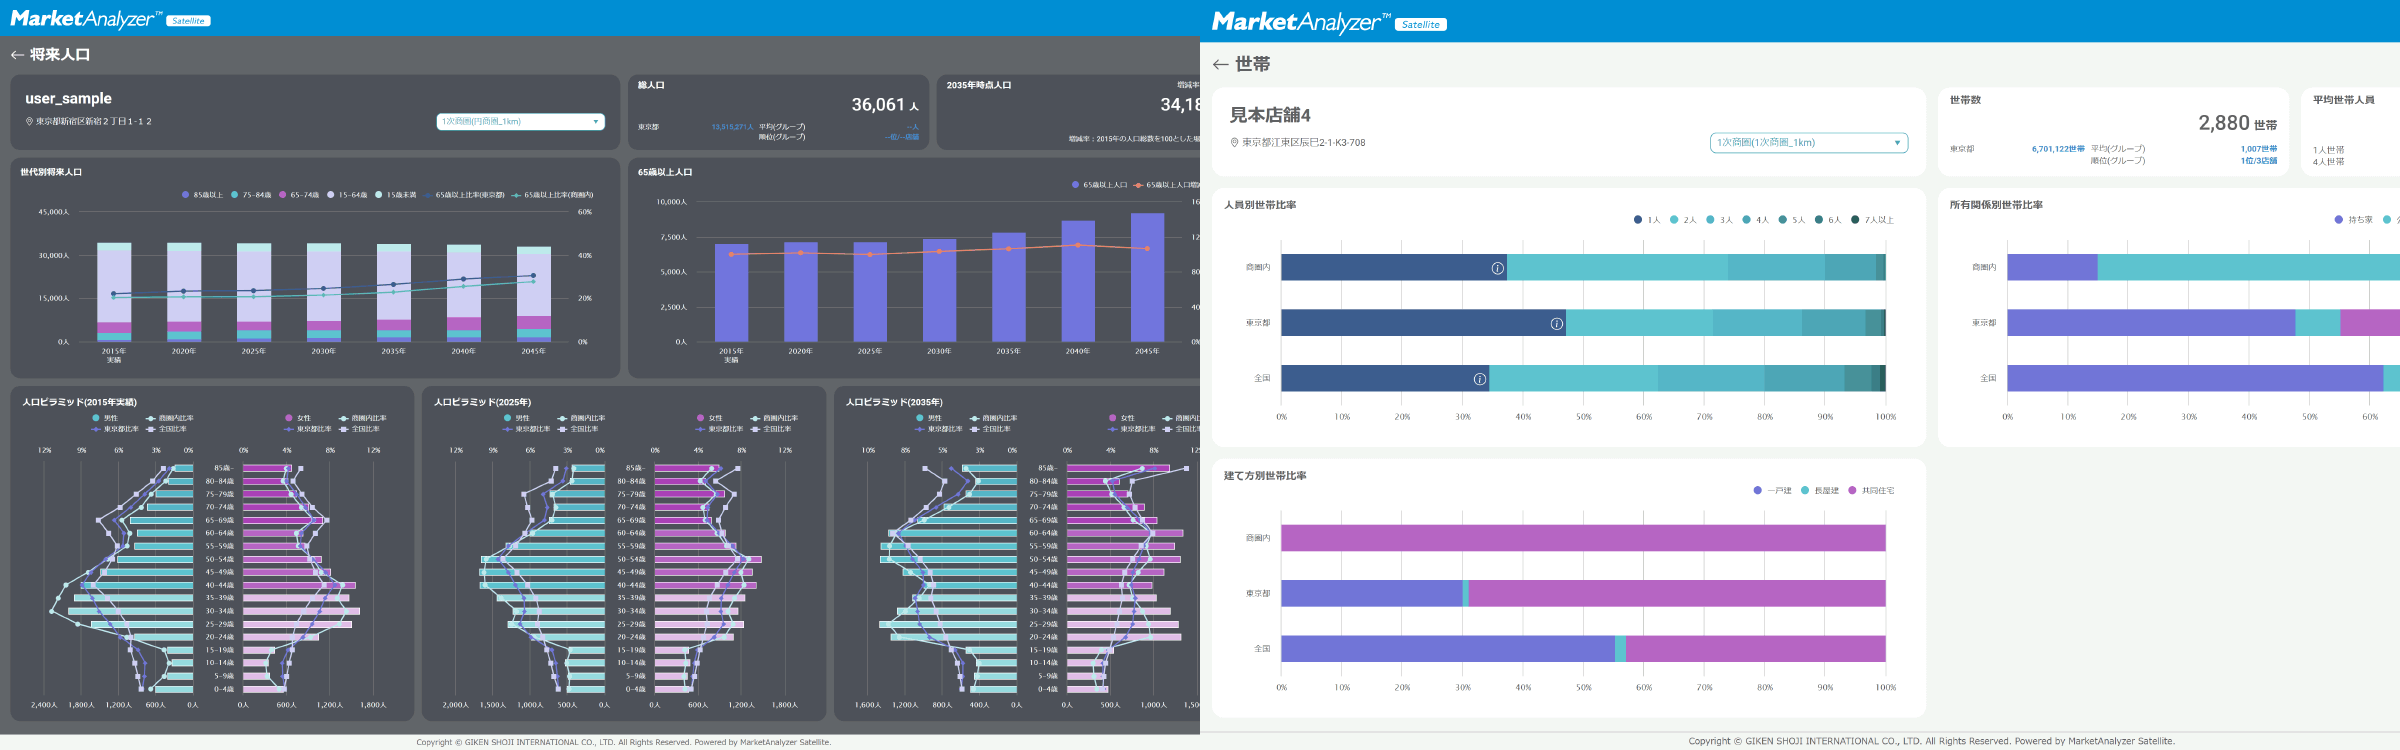Viewport: 2400px width, 750px height.
Task: Click 全国 一戸建 bar segment in 建て方別世帯比率
Action: click(1448, 649)
